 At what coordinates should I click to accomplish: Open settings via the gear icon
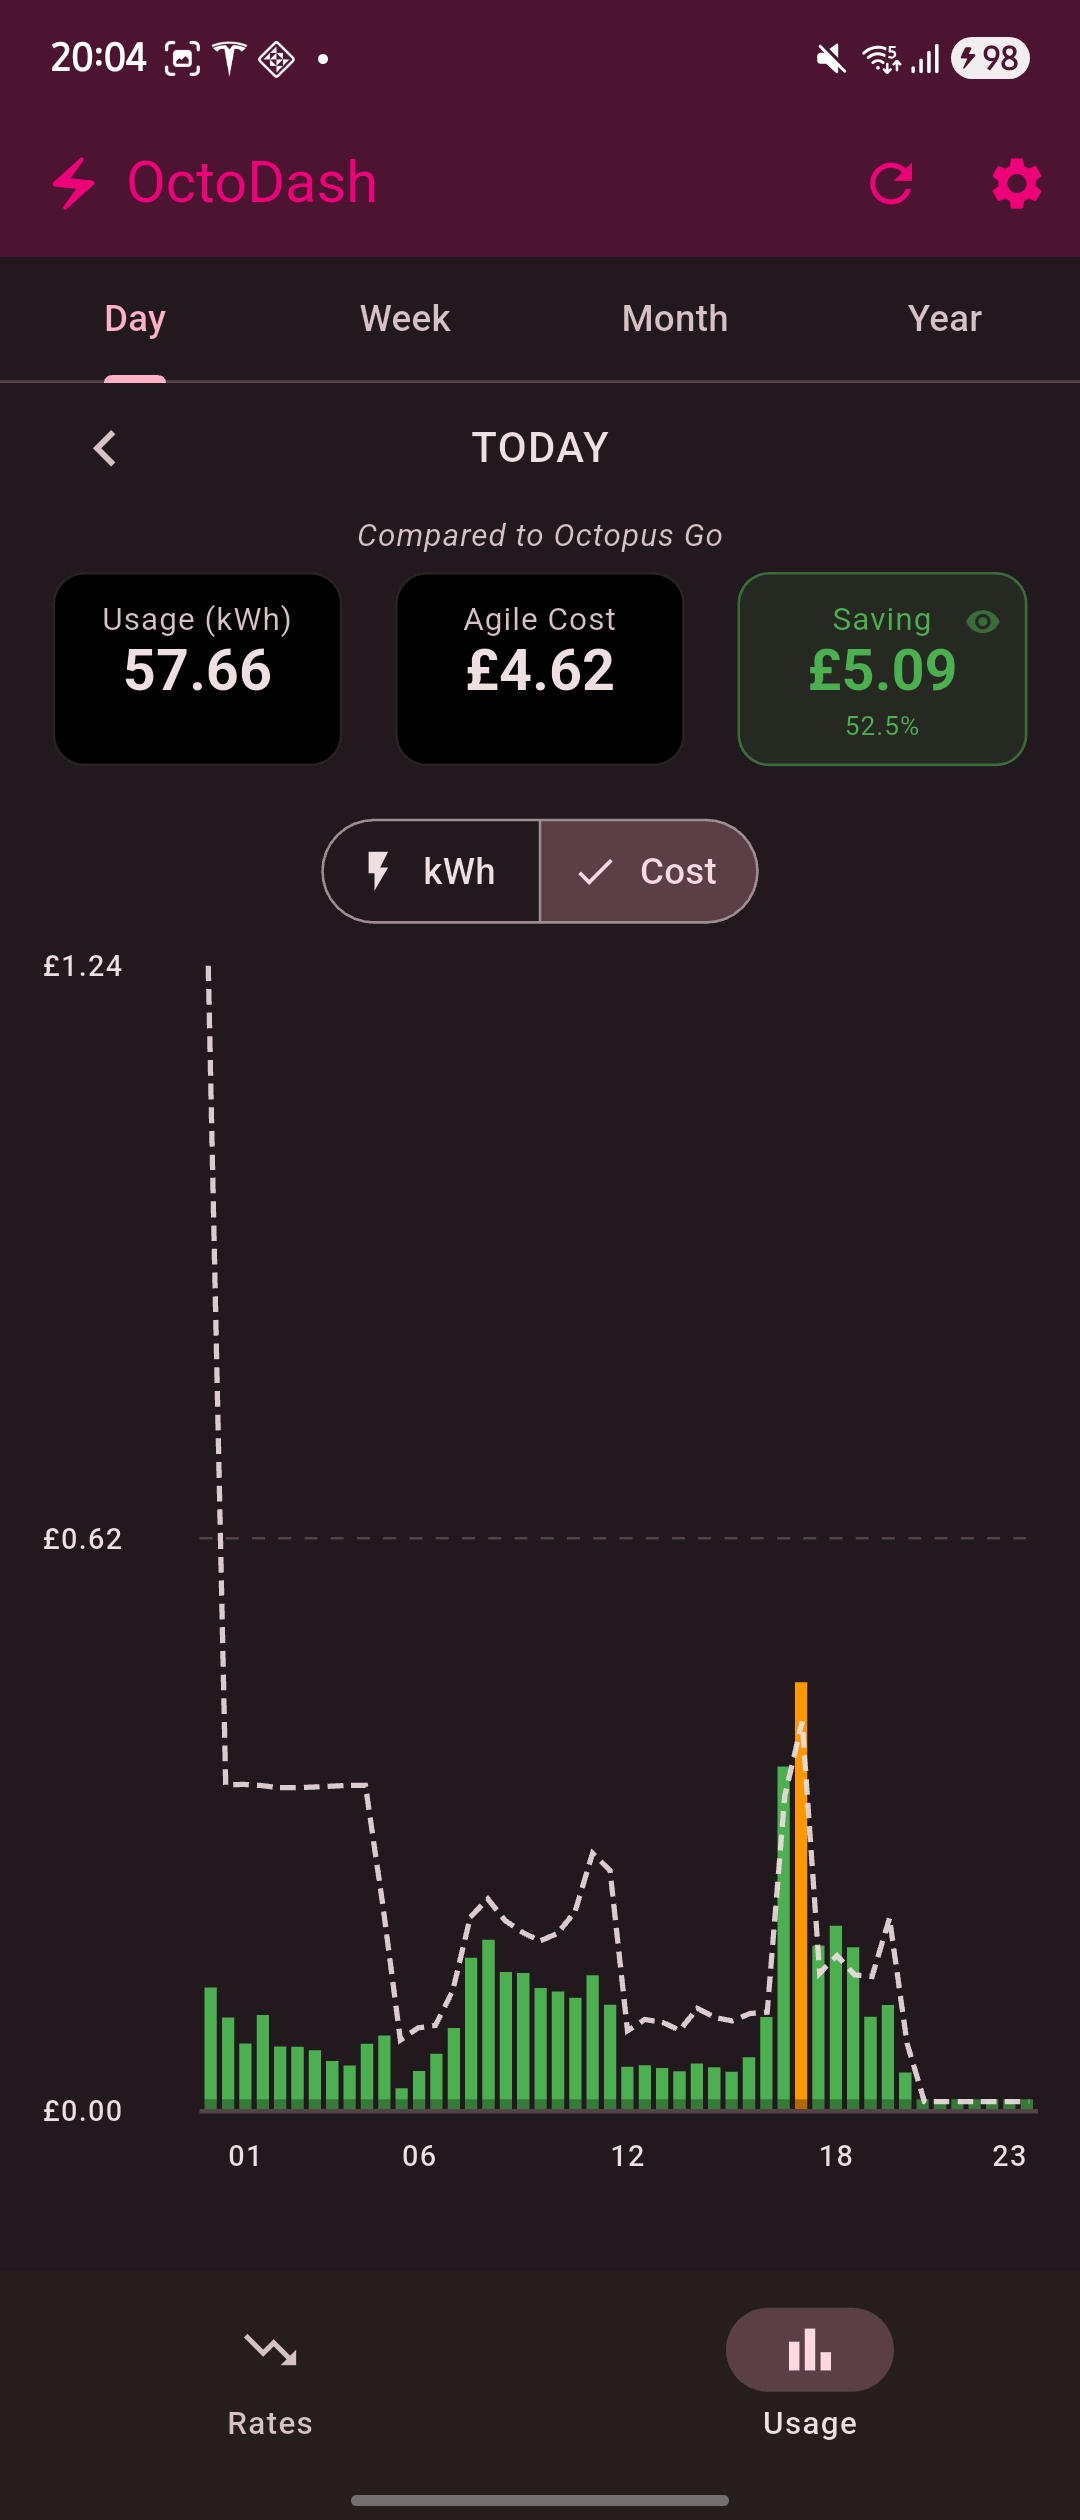tap(1016, 184)
